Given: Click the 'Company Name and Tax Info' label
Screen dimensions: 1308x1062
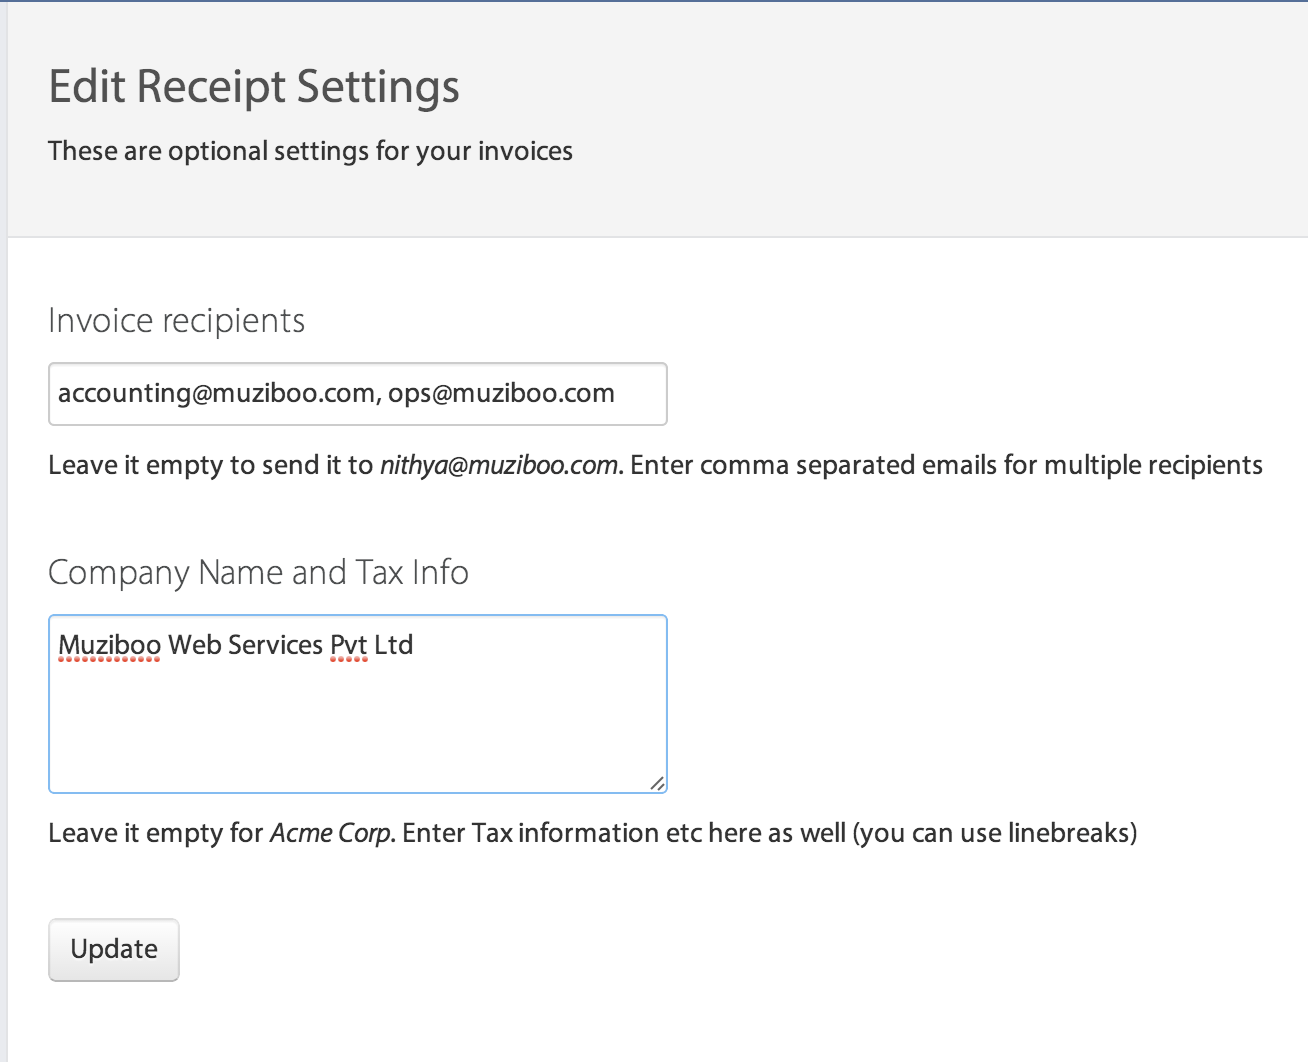Looking at the screenshot, I should [x=258, y=573].
